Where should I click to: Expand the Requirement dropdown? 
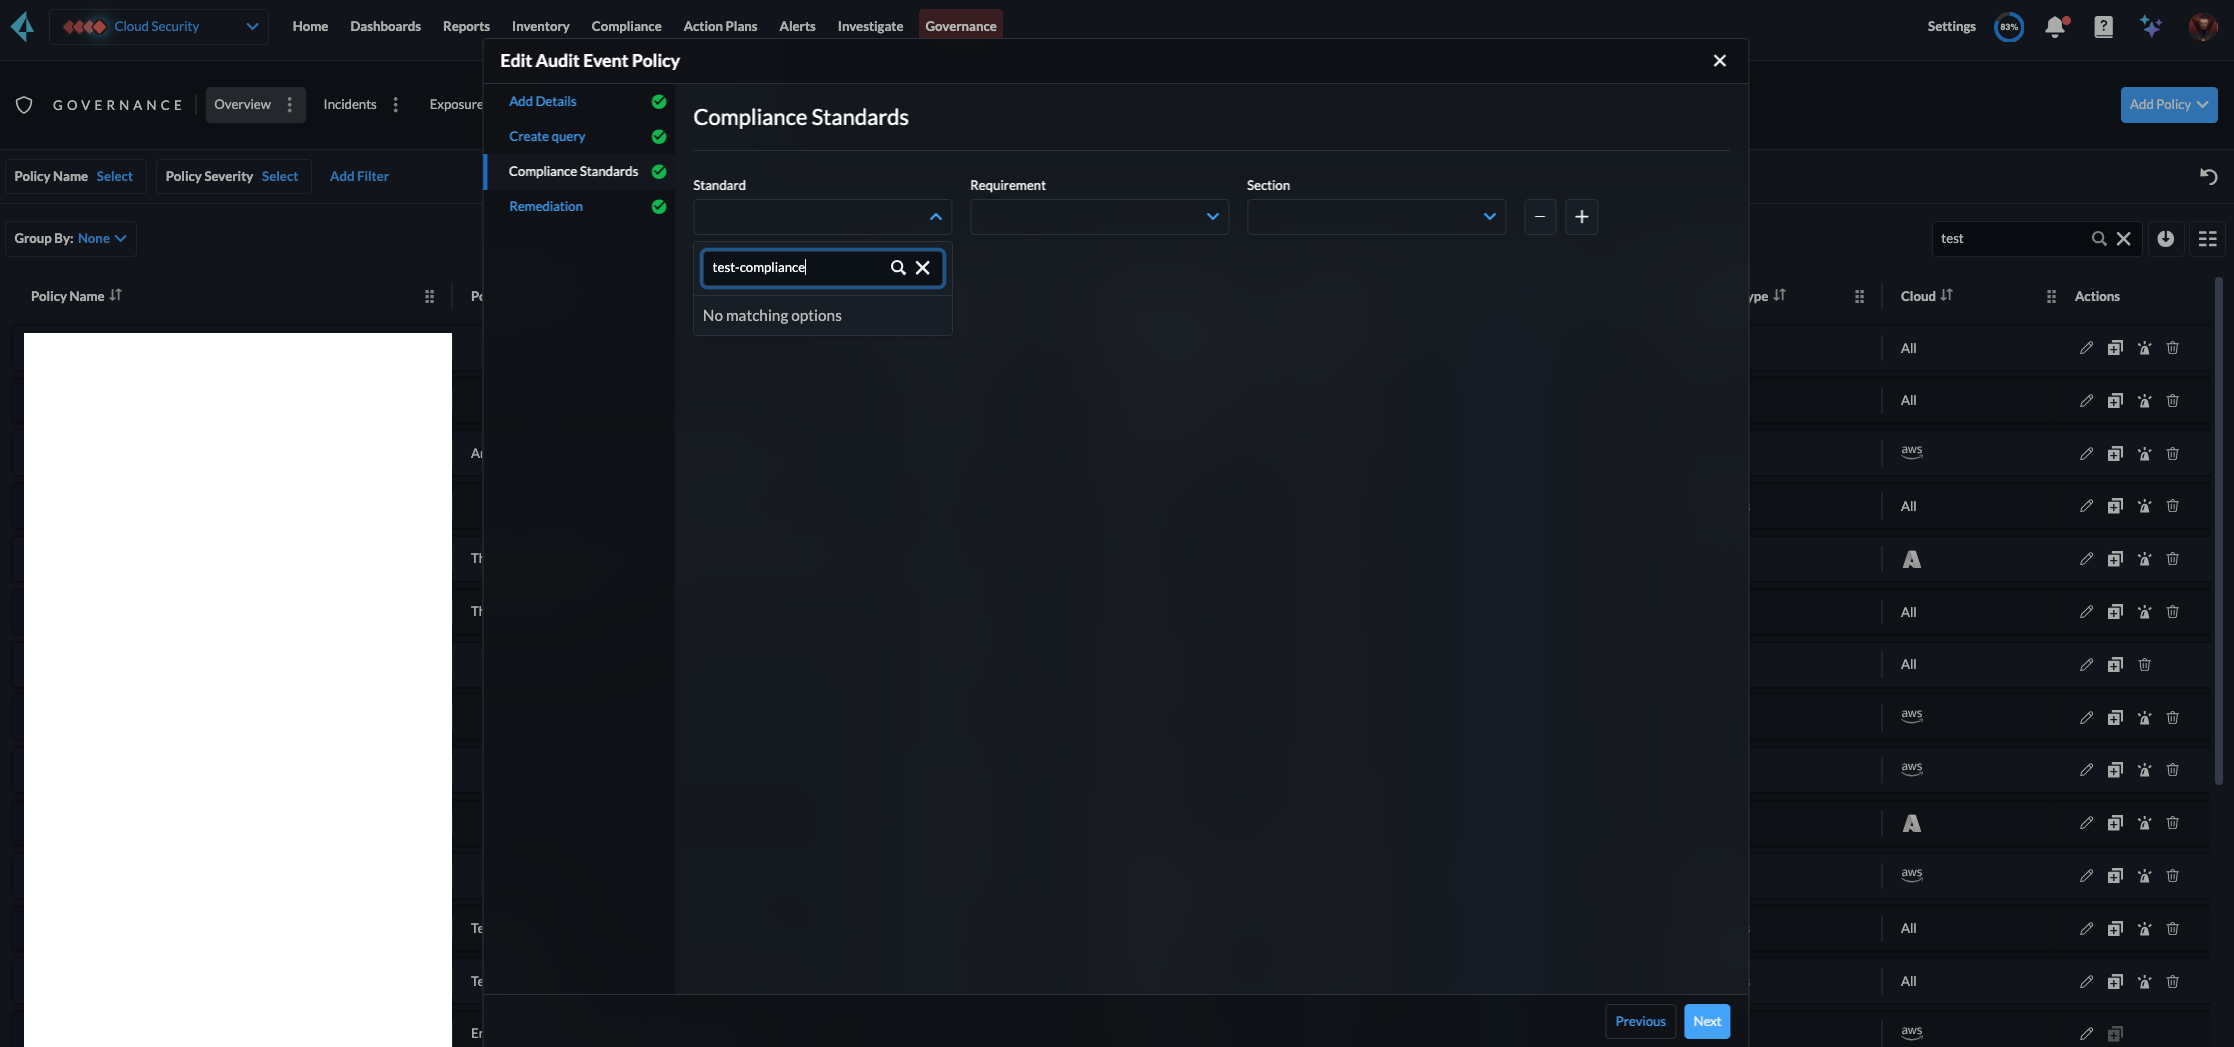pyautogui.click(x=1098, y=217)
